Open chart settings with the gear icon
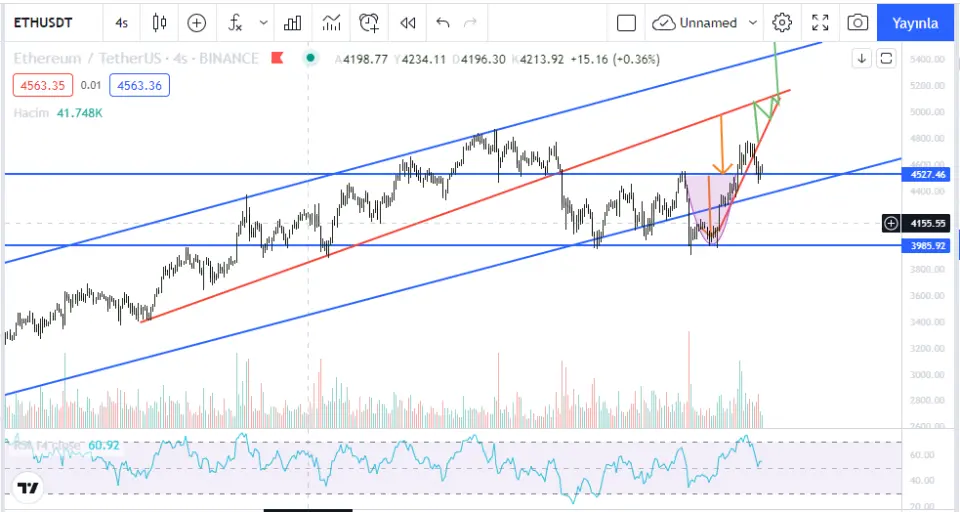Screen dimensions: 960x512 click(782, 23)
